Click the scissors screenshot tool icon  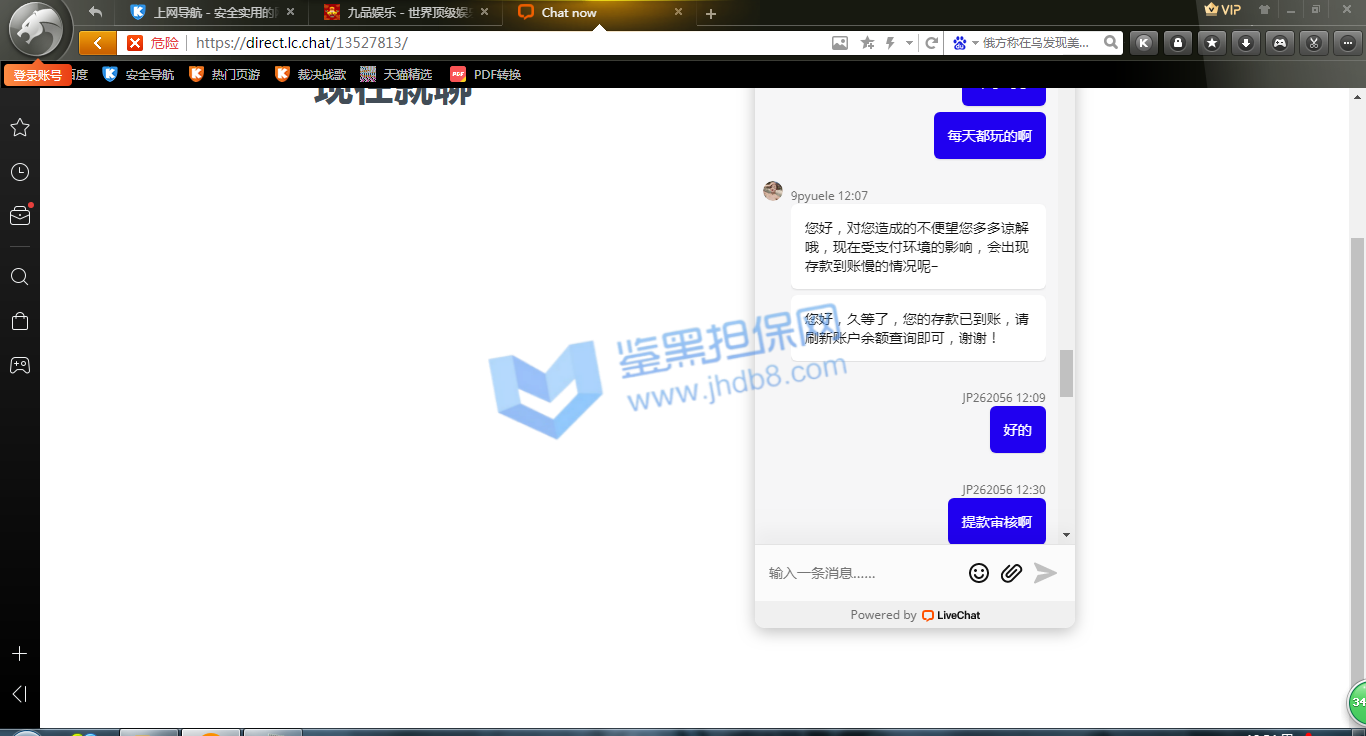pos(1314,43)
